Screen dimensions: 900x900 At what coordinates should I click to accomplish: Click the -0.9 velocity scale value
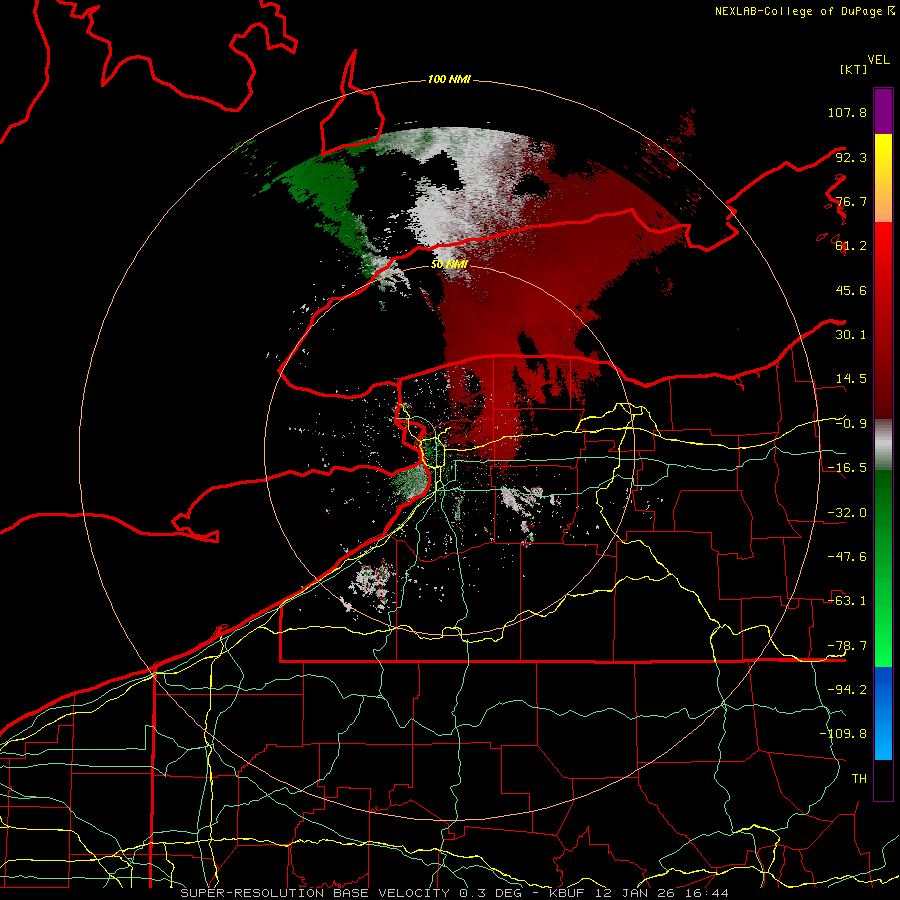(x=851, y=424)
